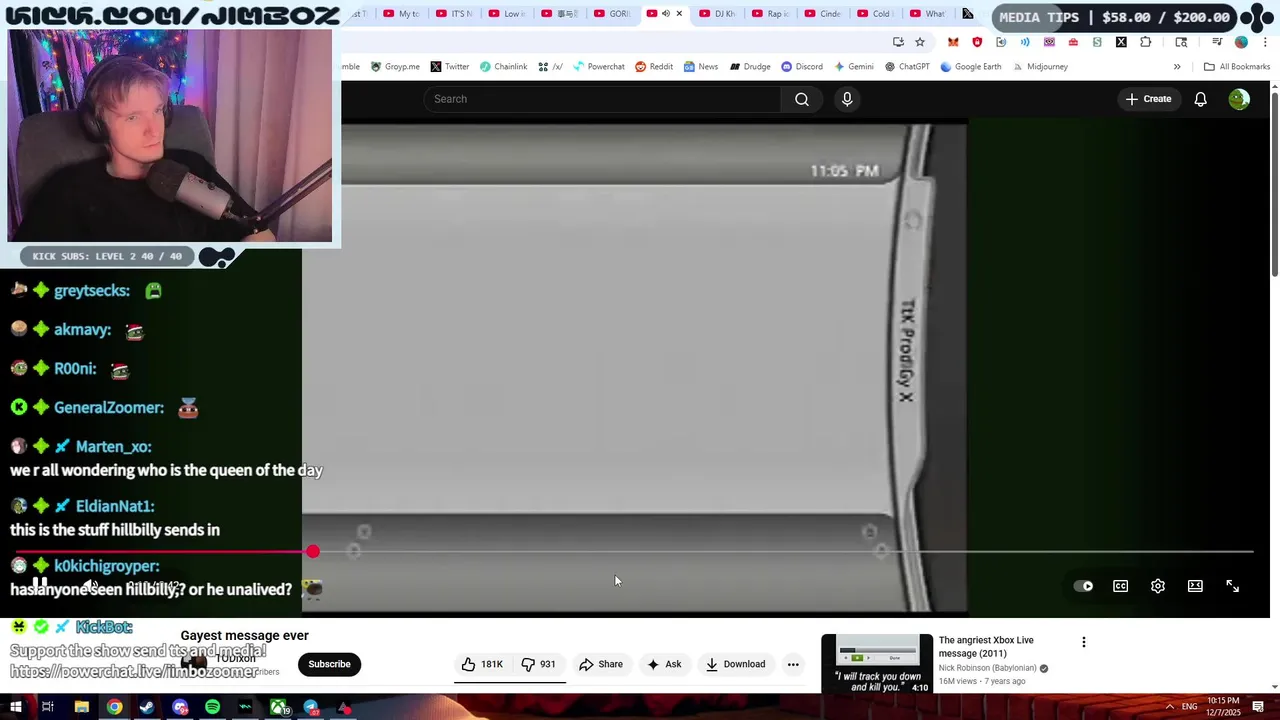Open File Explorer from the taskbar
1280x720 pixels.
82,707
